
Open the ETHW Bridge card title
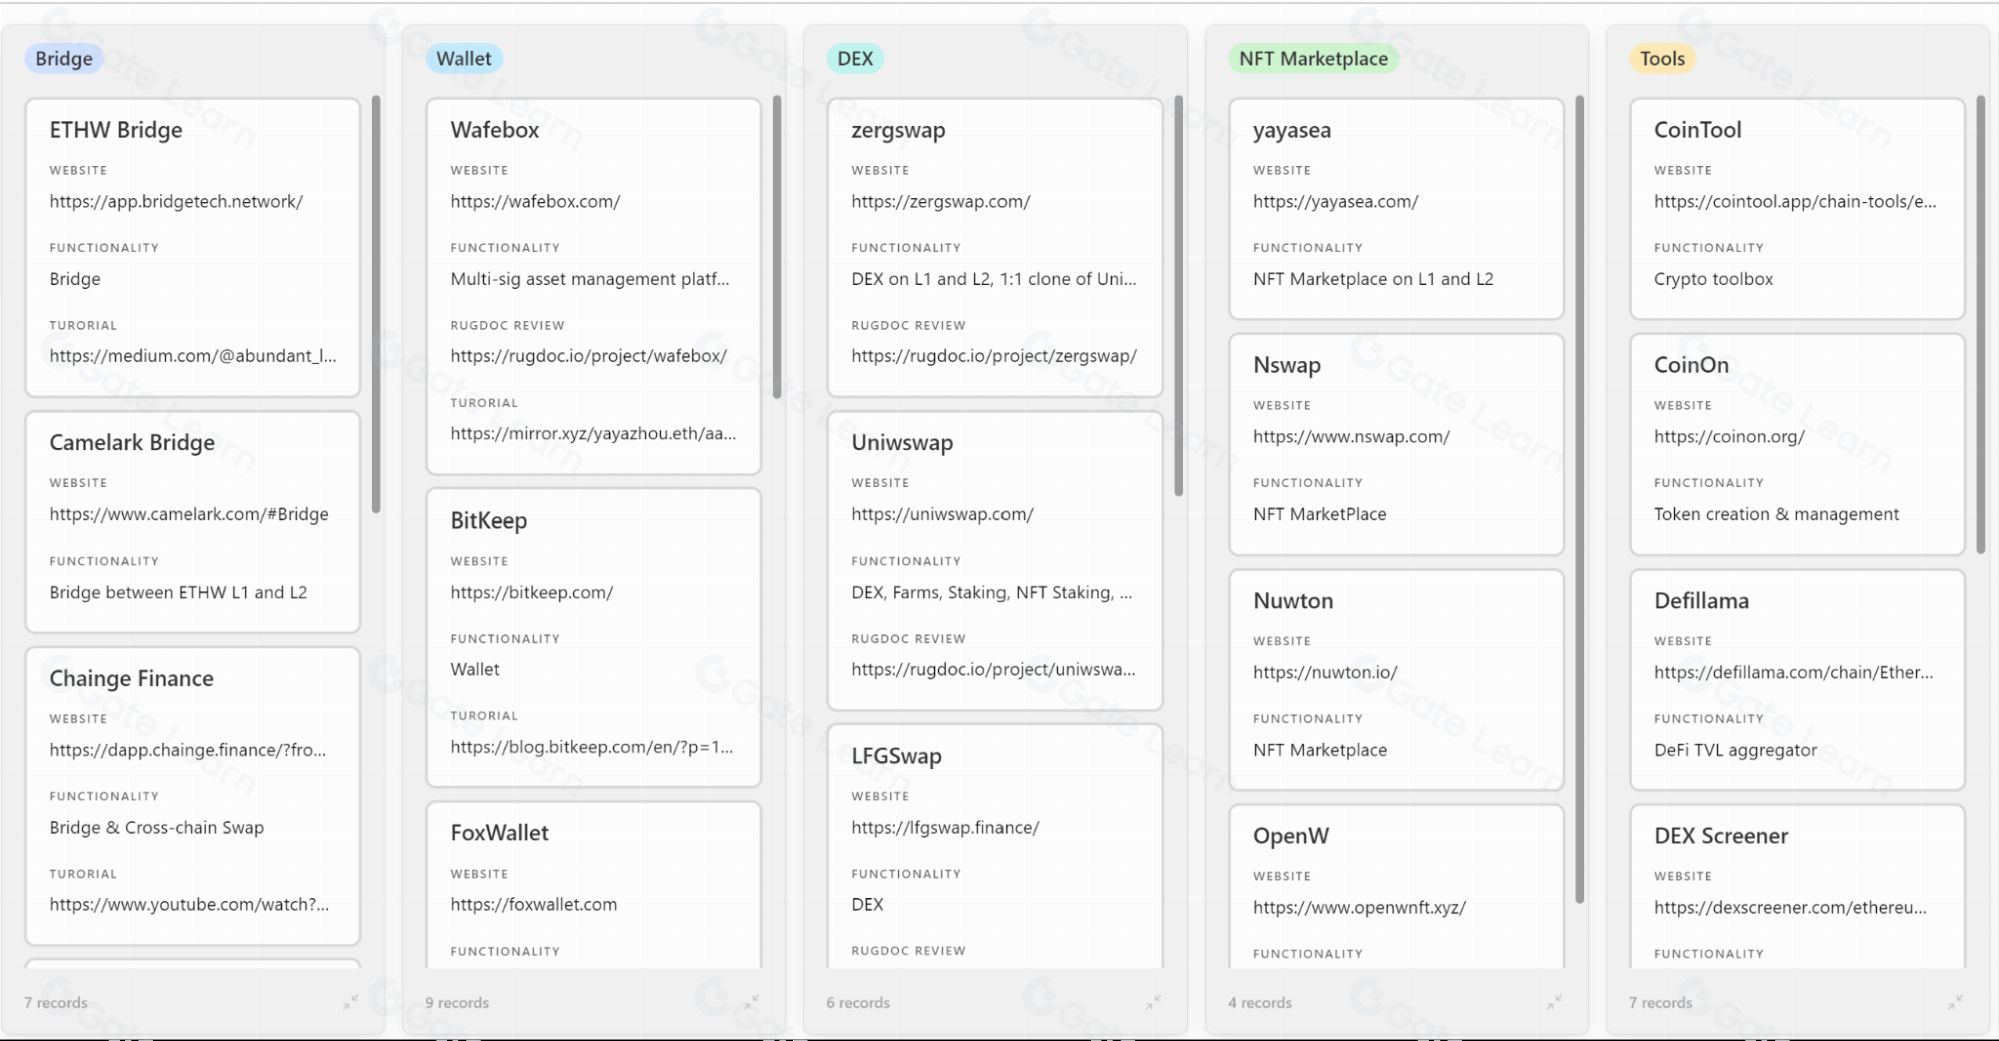click(x=116, y=129)
